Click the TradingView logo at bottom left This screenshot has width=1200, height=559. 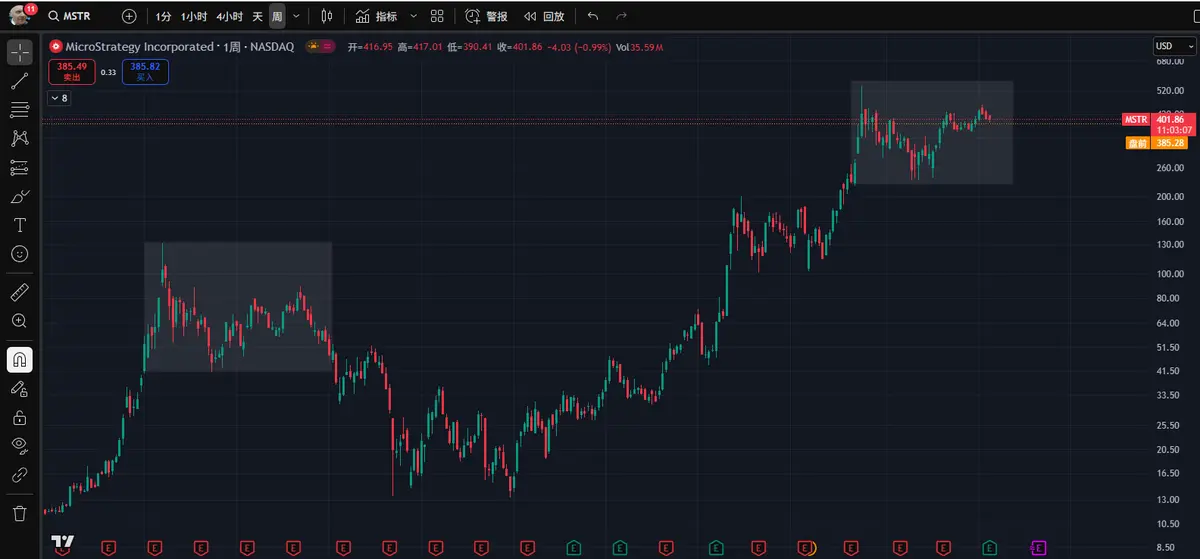63,543
